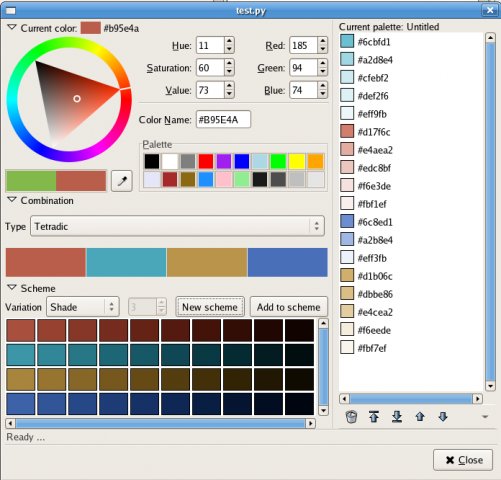The image size is (501, 480).
Task: Collapse the Current color section
Action: [12, 27]
